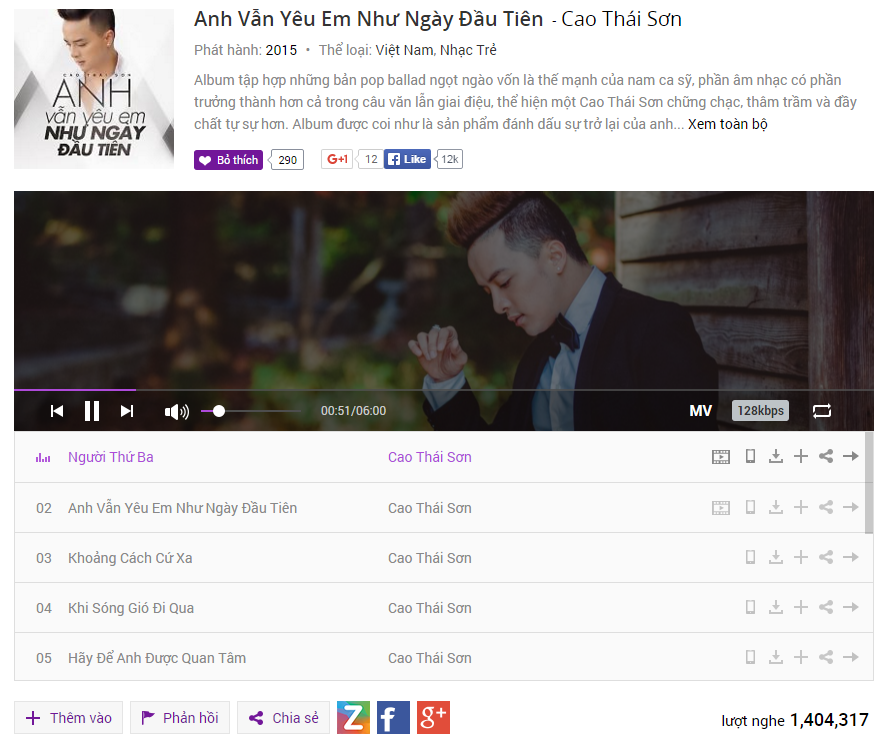Share the song Người Thứ Ba
This screenshot has height=737, width=895.
[826, 456]
